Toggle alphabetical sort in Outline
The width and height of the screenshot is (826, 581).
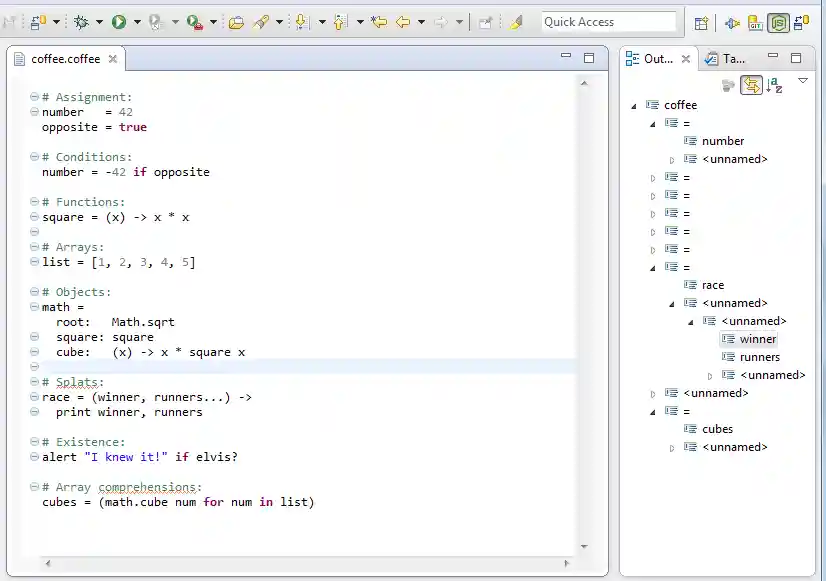(x=774, y=85)
